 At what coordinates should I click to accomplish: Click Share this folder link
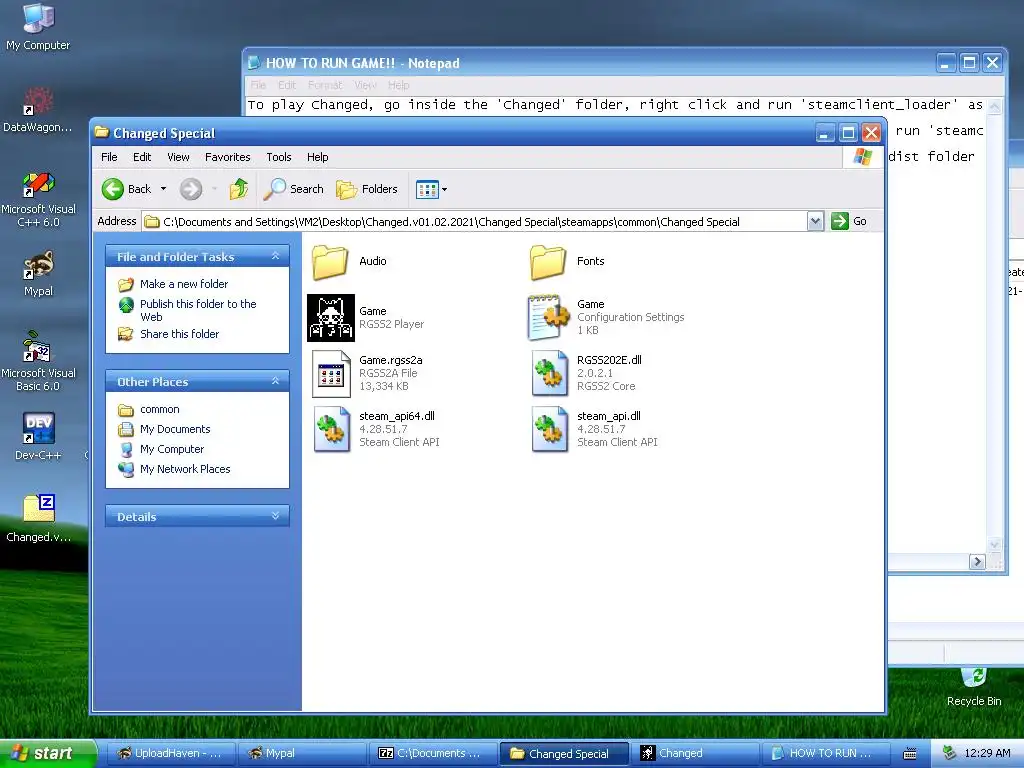coord(179,334)
